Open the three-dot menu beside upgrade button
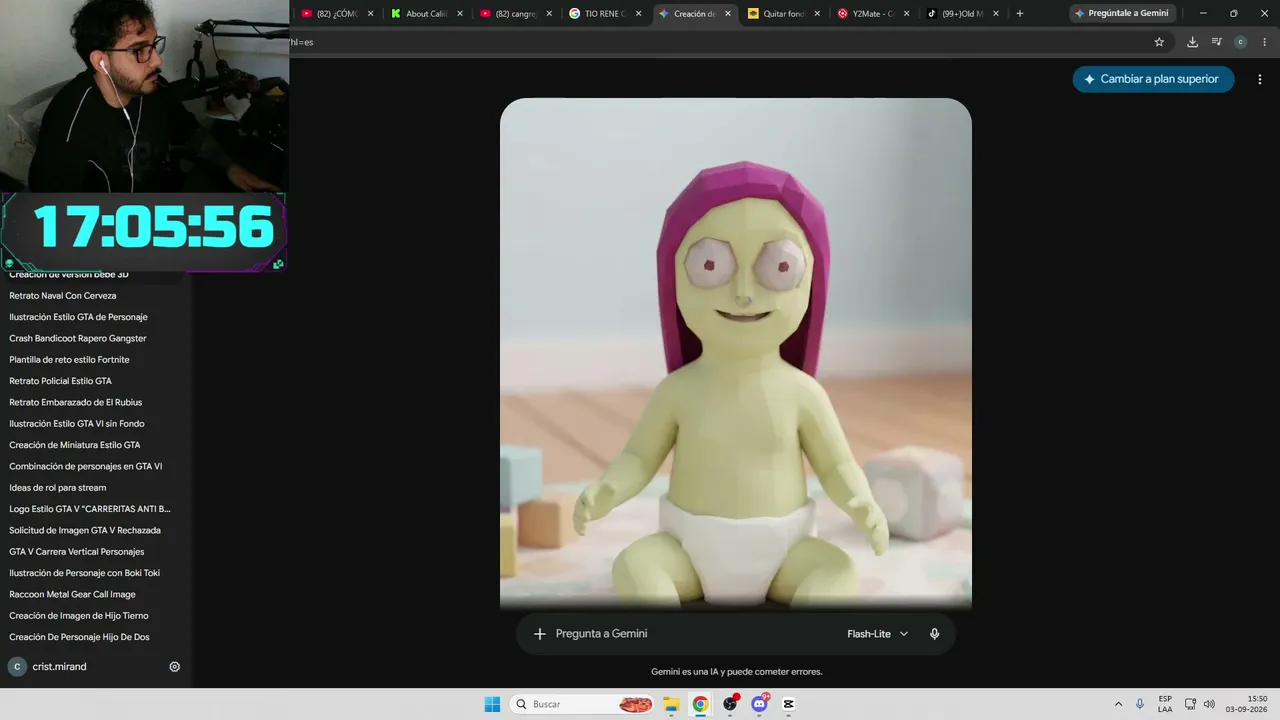This screenshot has width=1280, height=720. (x=1260, y=79)
